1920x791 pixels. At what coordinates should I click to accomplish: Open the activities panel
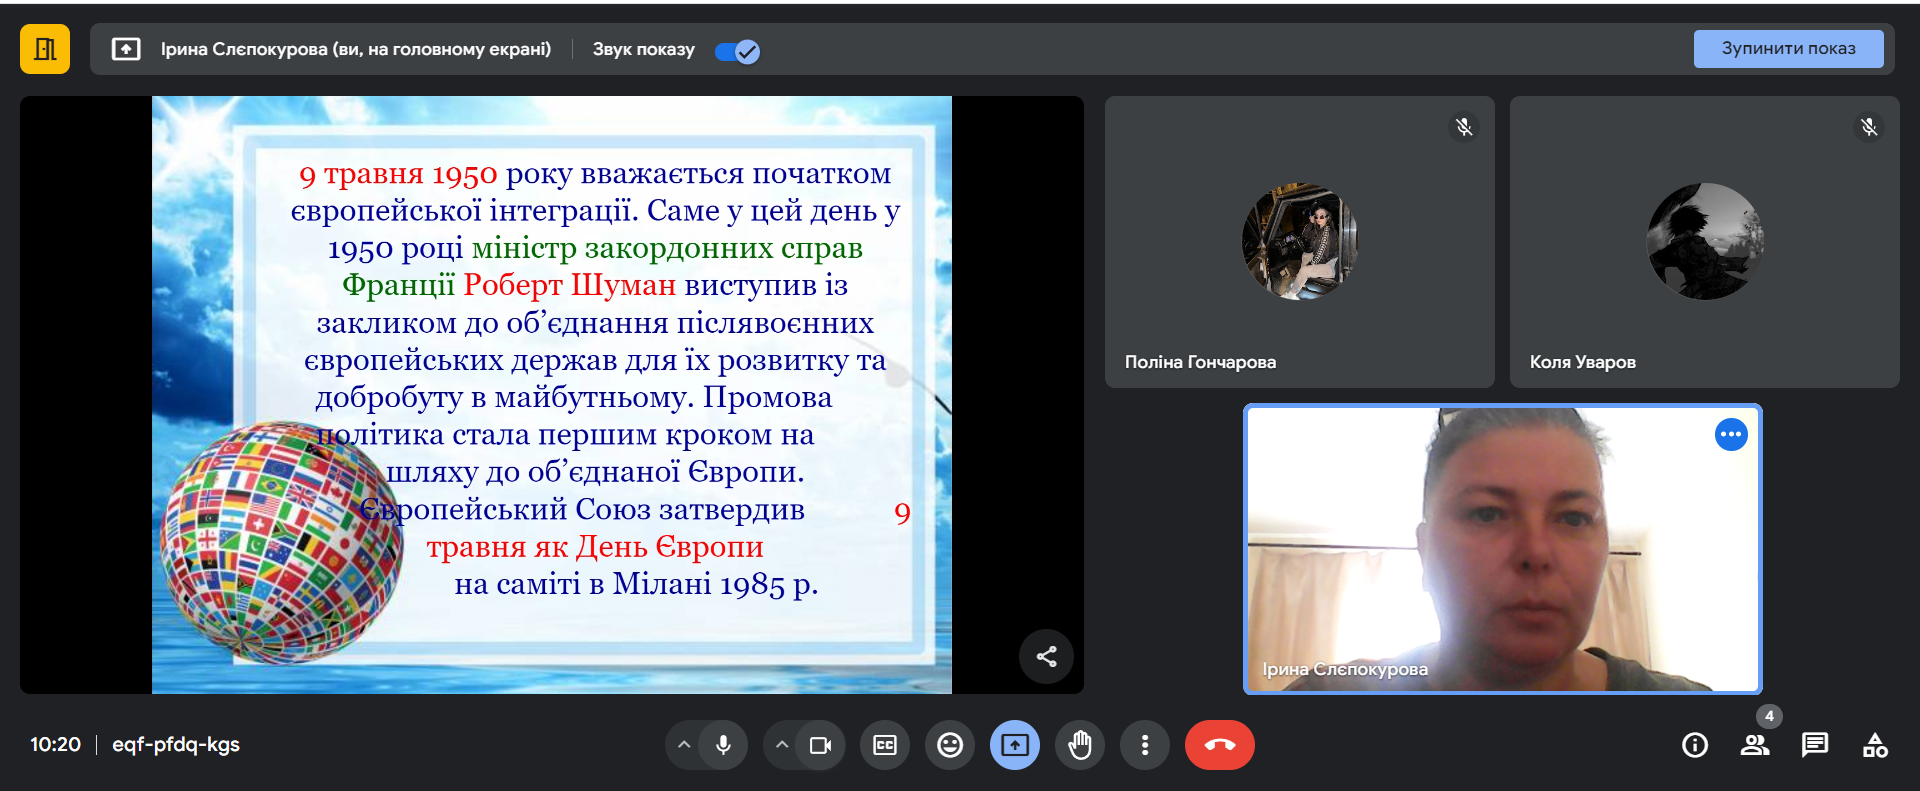click(1875, 745)
